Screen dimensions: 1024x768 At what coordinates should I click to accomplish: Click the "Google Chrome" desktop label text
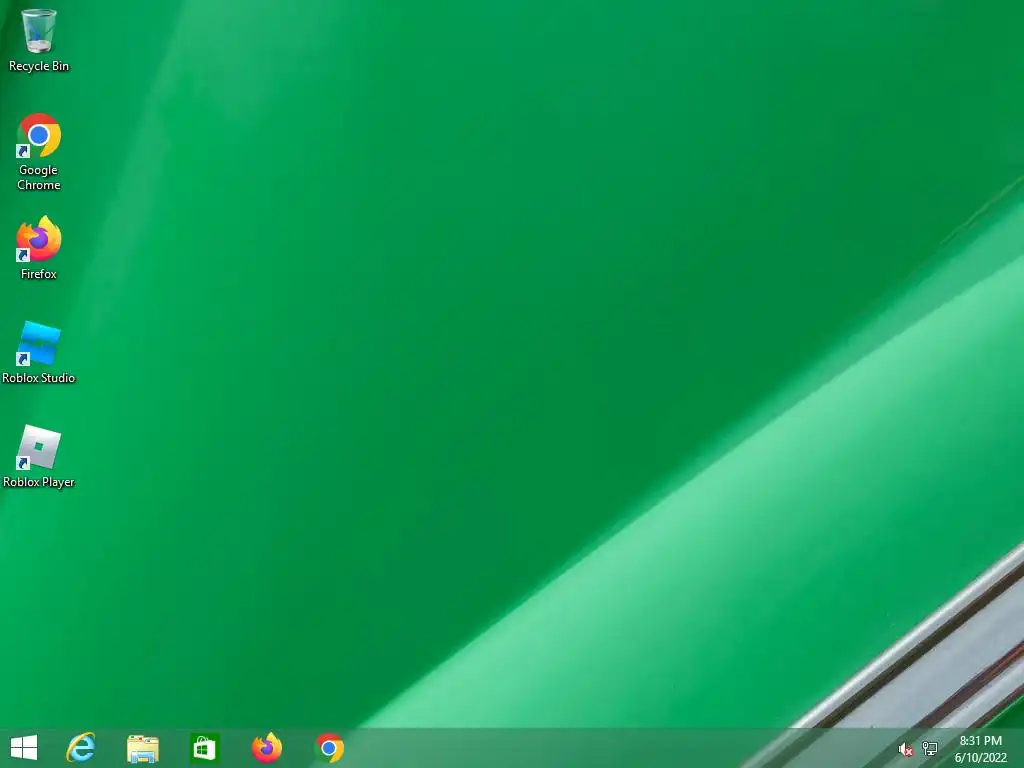[39, 178]
